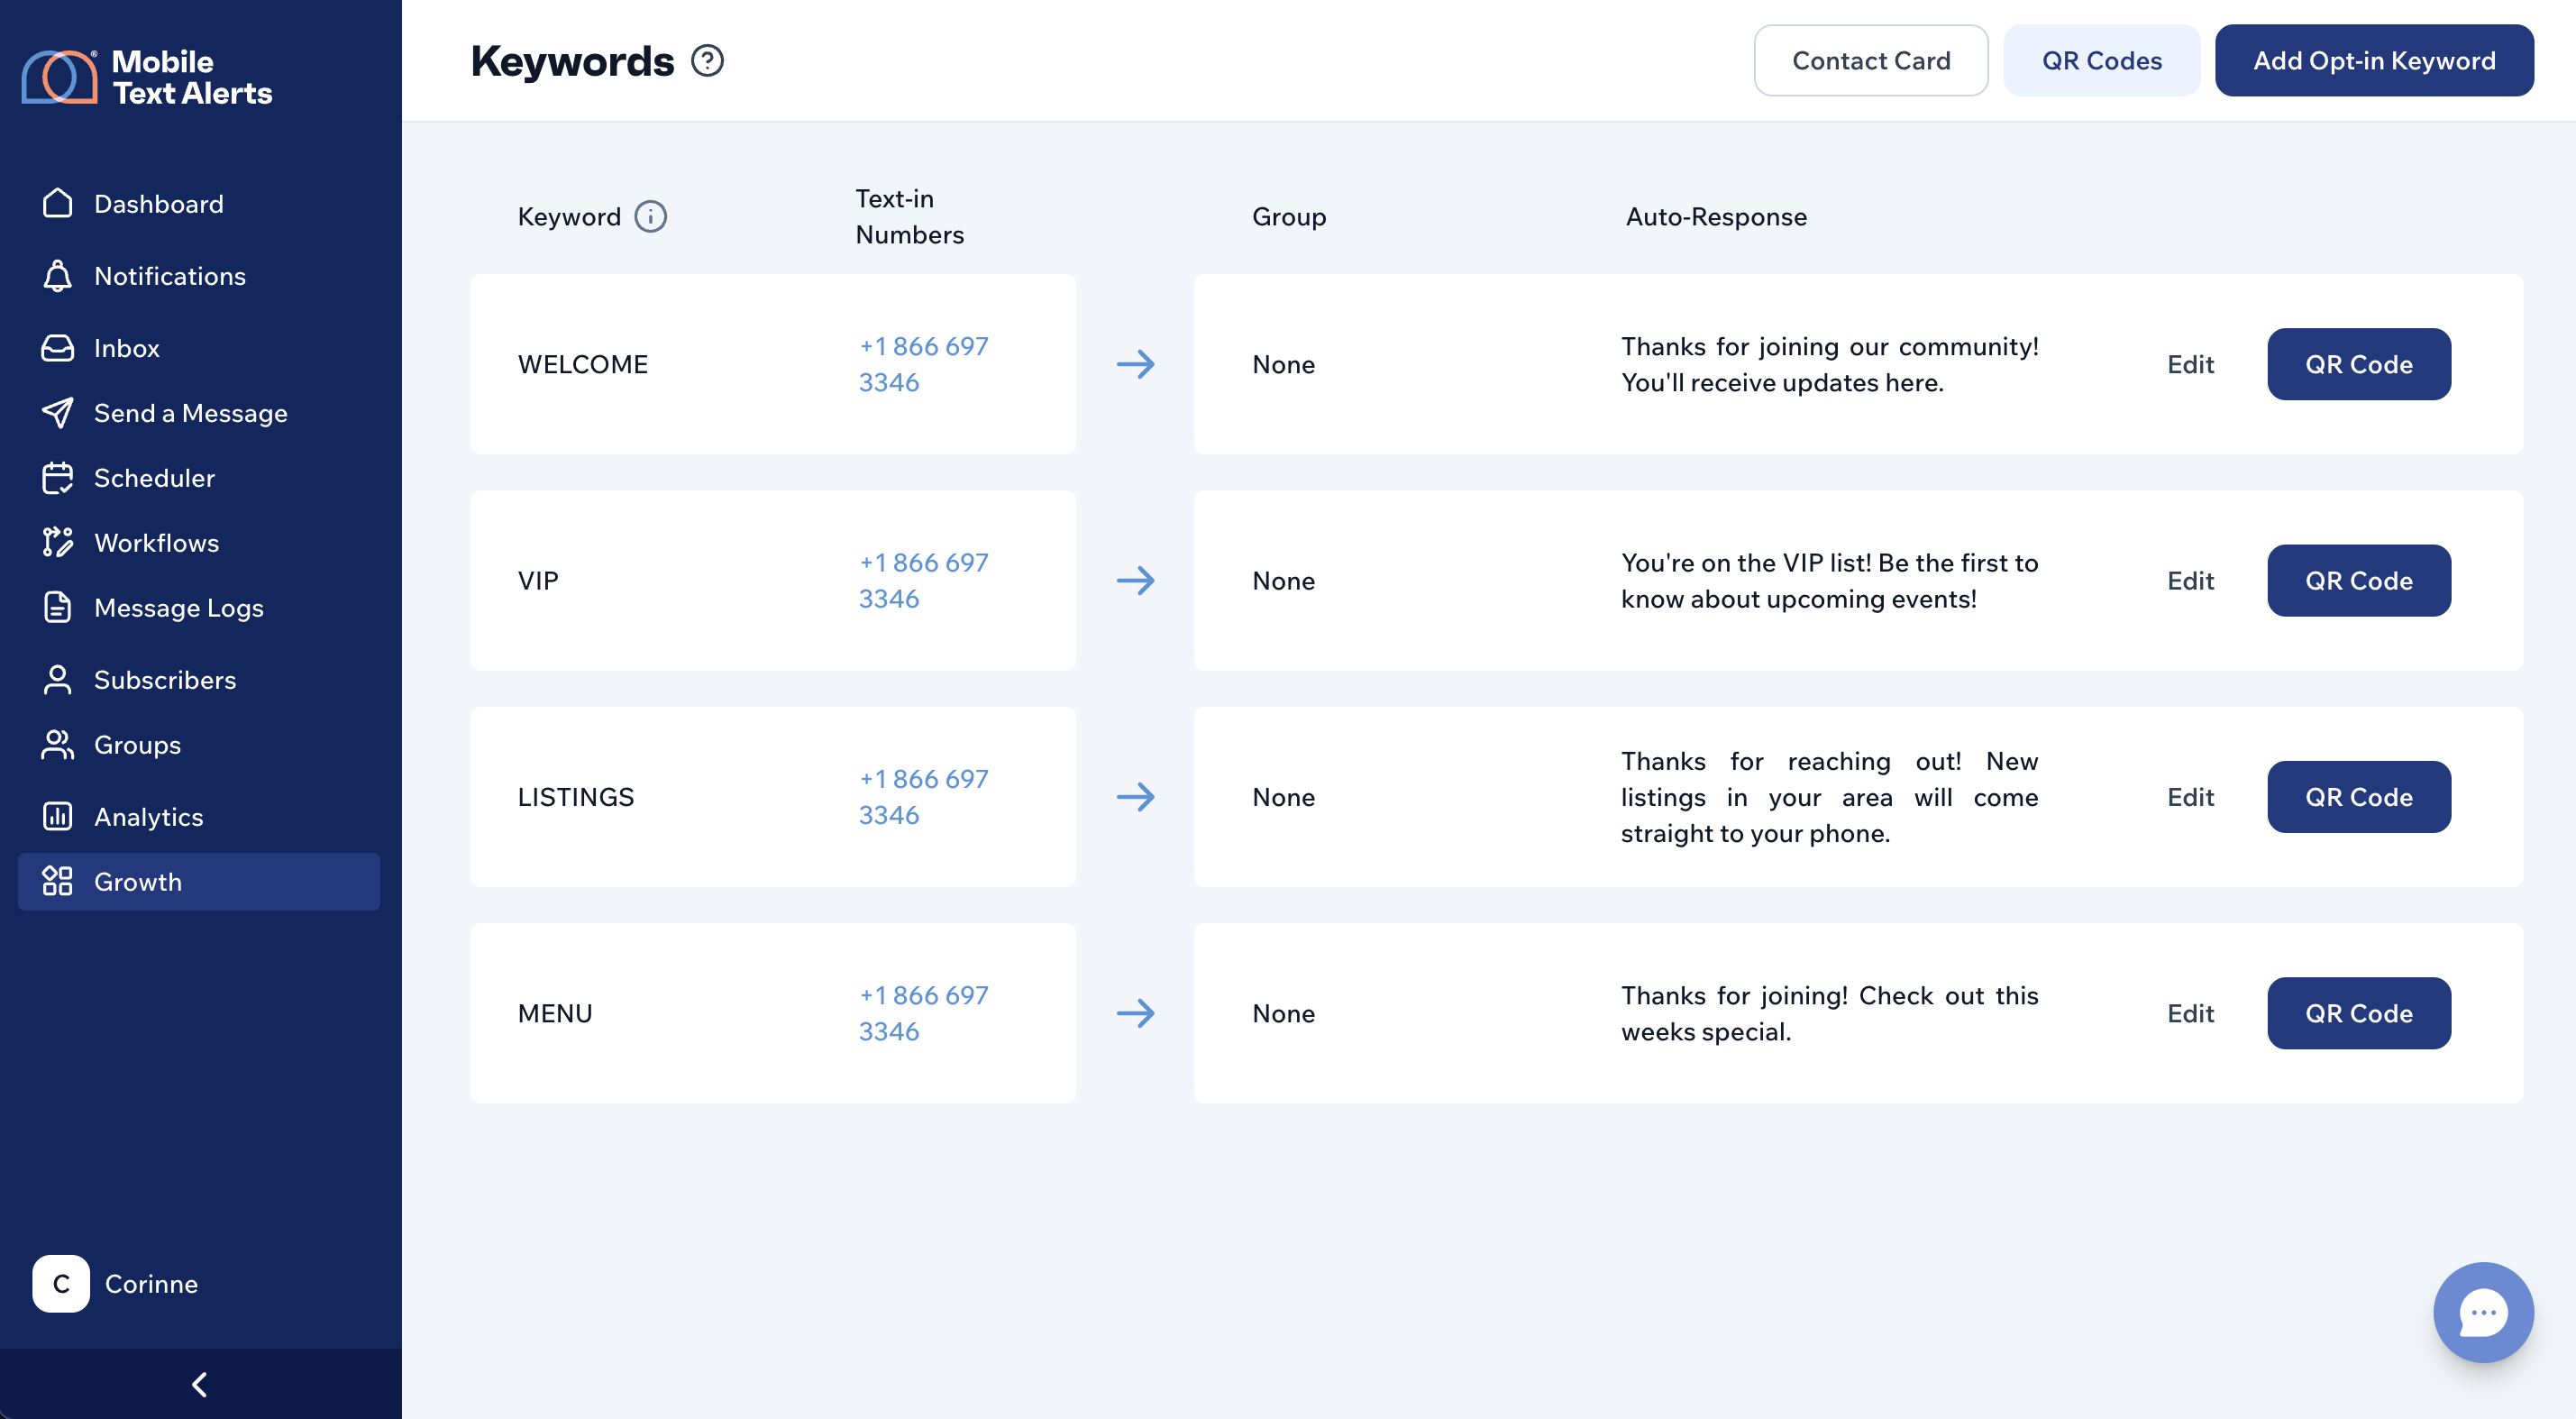The width and height of the screenshot is (2576, 1419).
Task: Click the Keyword column info icon
Action: 650,217
